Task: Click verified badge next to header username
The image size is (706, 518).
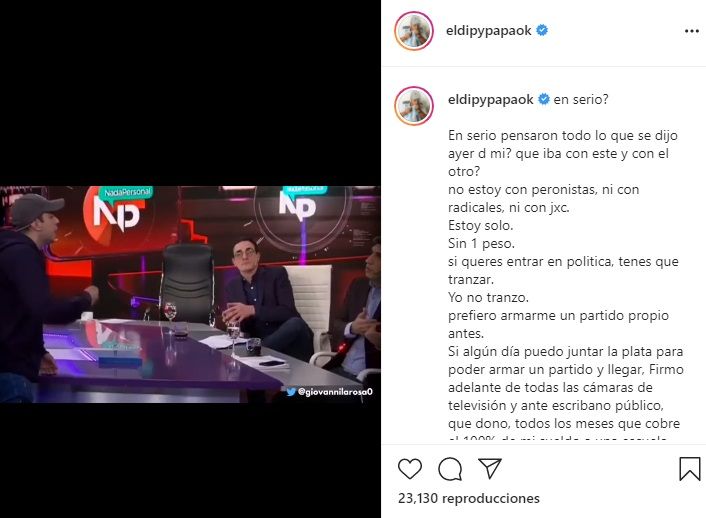Action: pos(542,30)
